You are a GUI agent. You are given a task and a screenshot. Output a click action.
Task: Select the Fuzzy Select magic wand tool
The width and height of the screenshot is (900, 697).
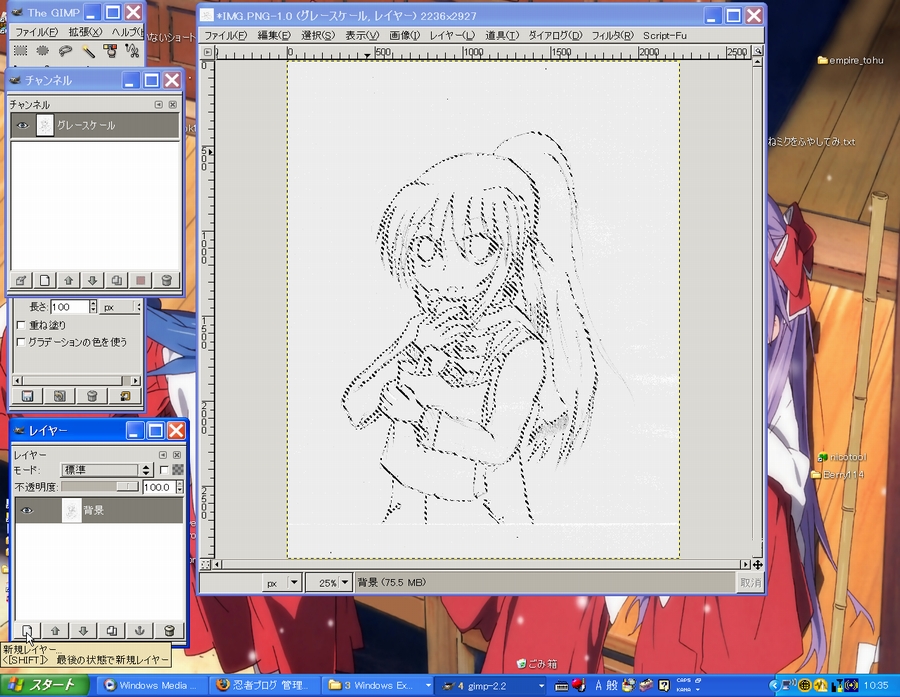coord(88,51)
